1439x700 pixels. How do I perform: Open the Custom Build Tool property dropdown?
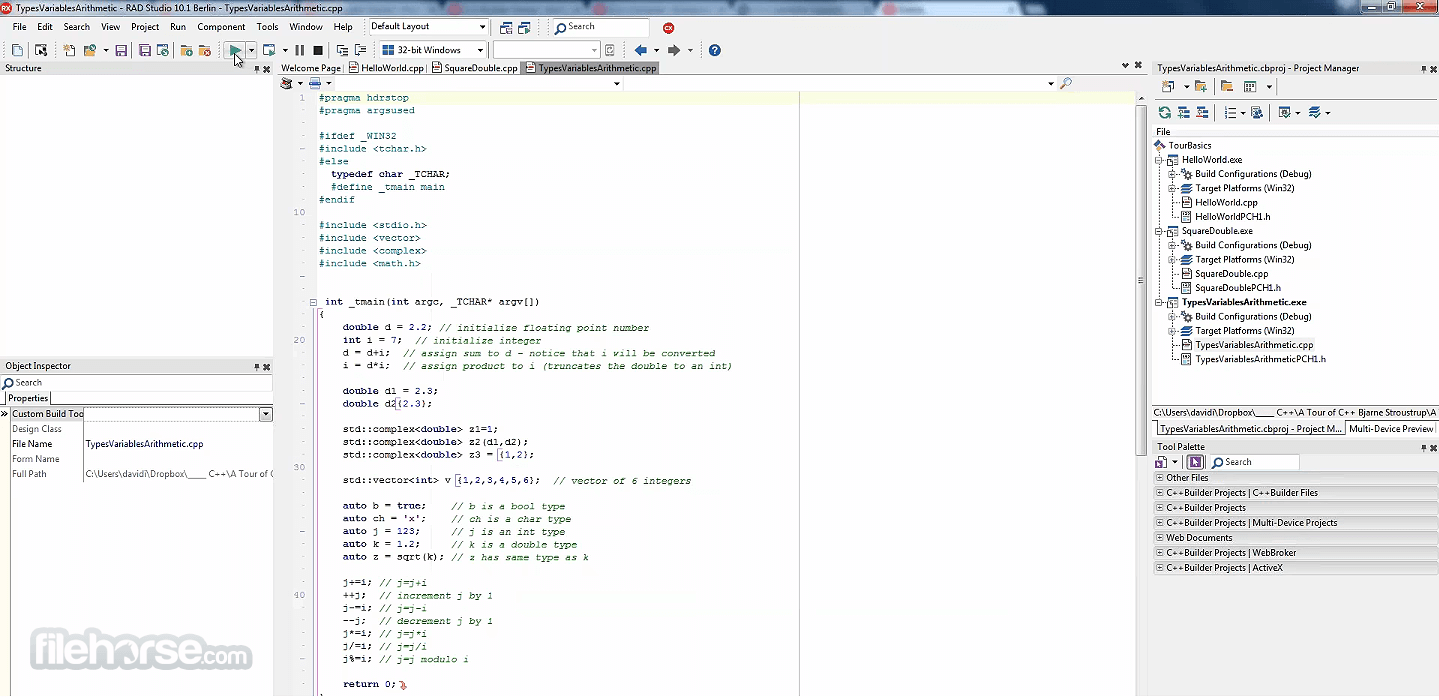point(266,414)
